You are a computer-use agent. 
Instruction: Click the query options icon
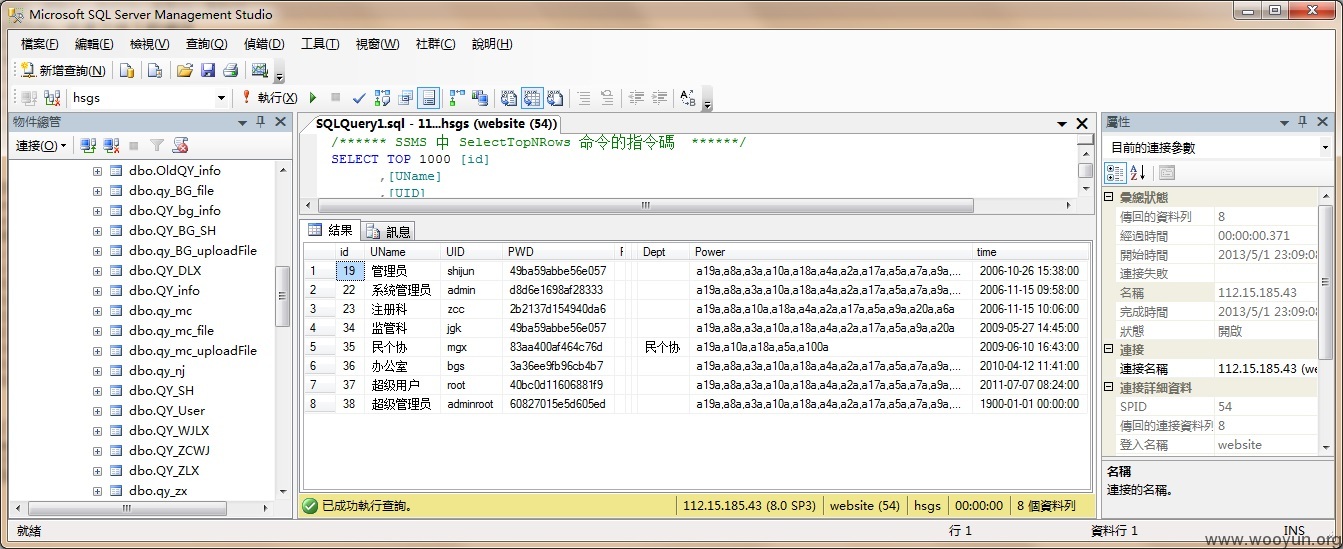coord(405,98)
